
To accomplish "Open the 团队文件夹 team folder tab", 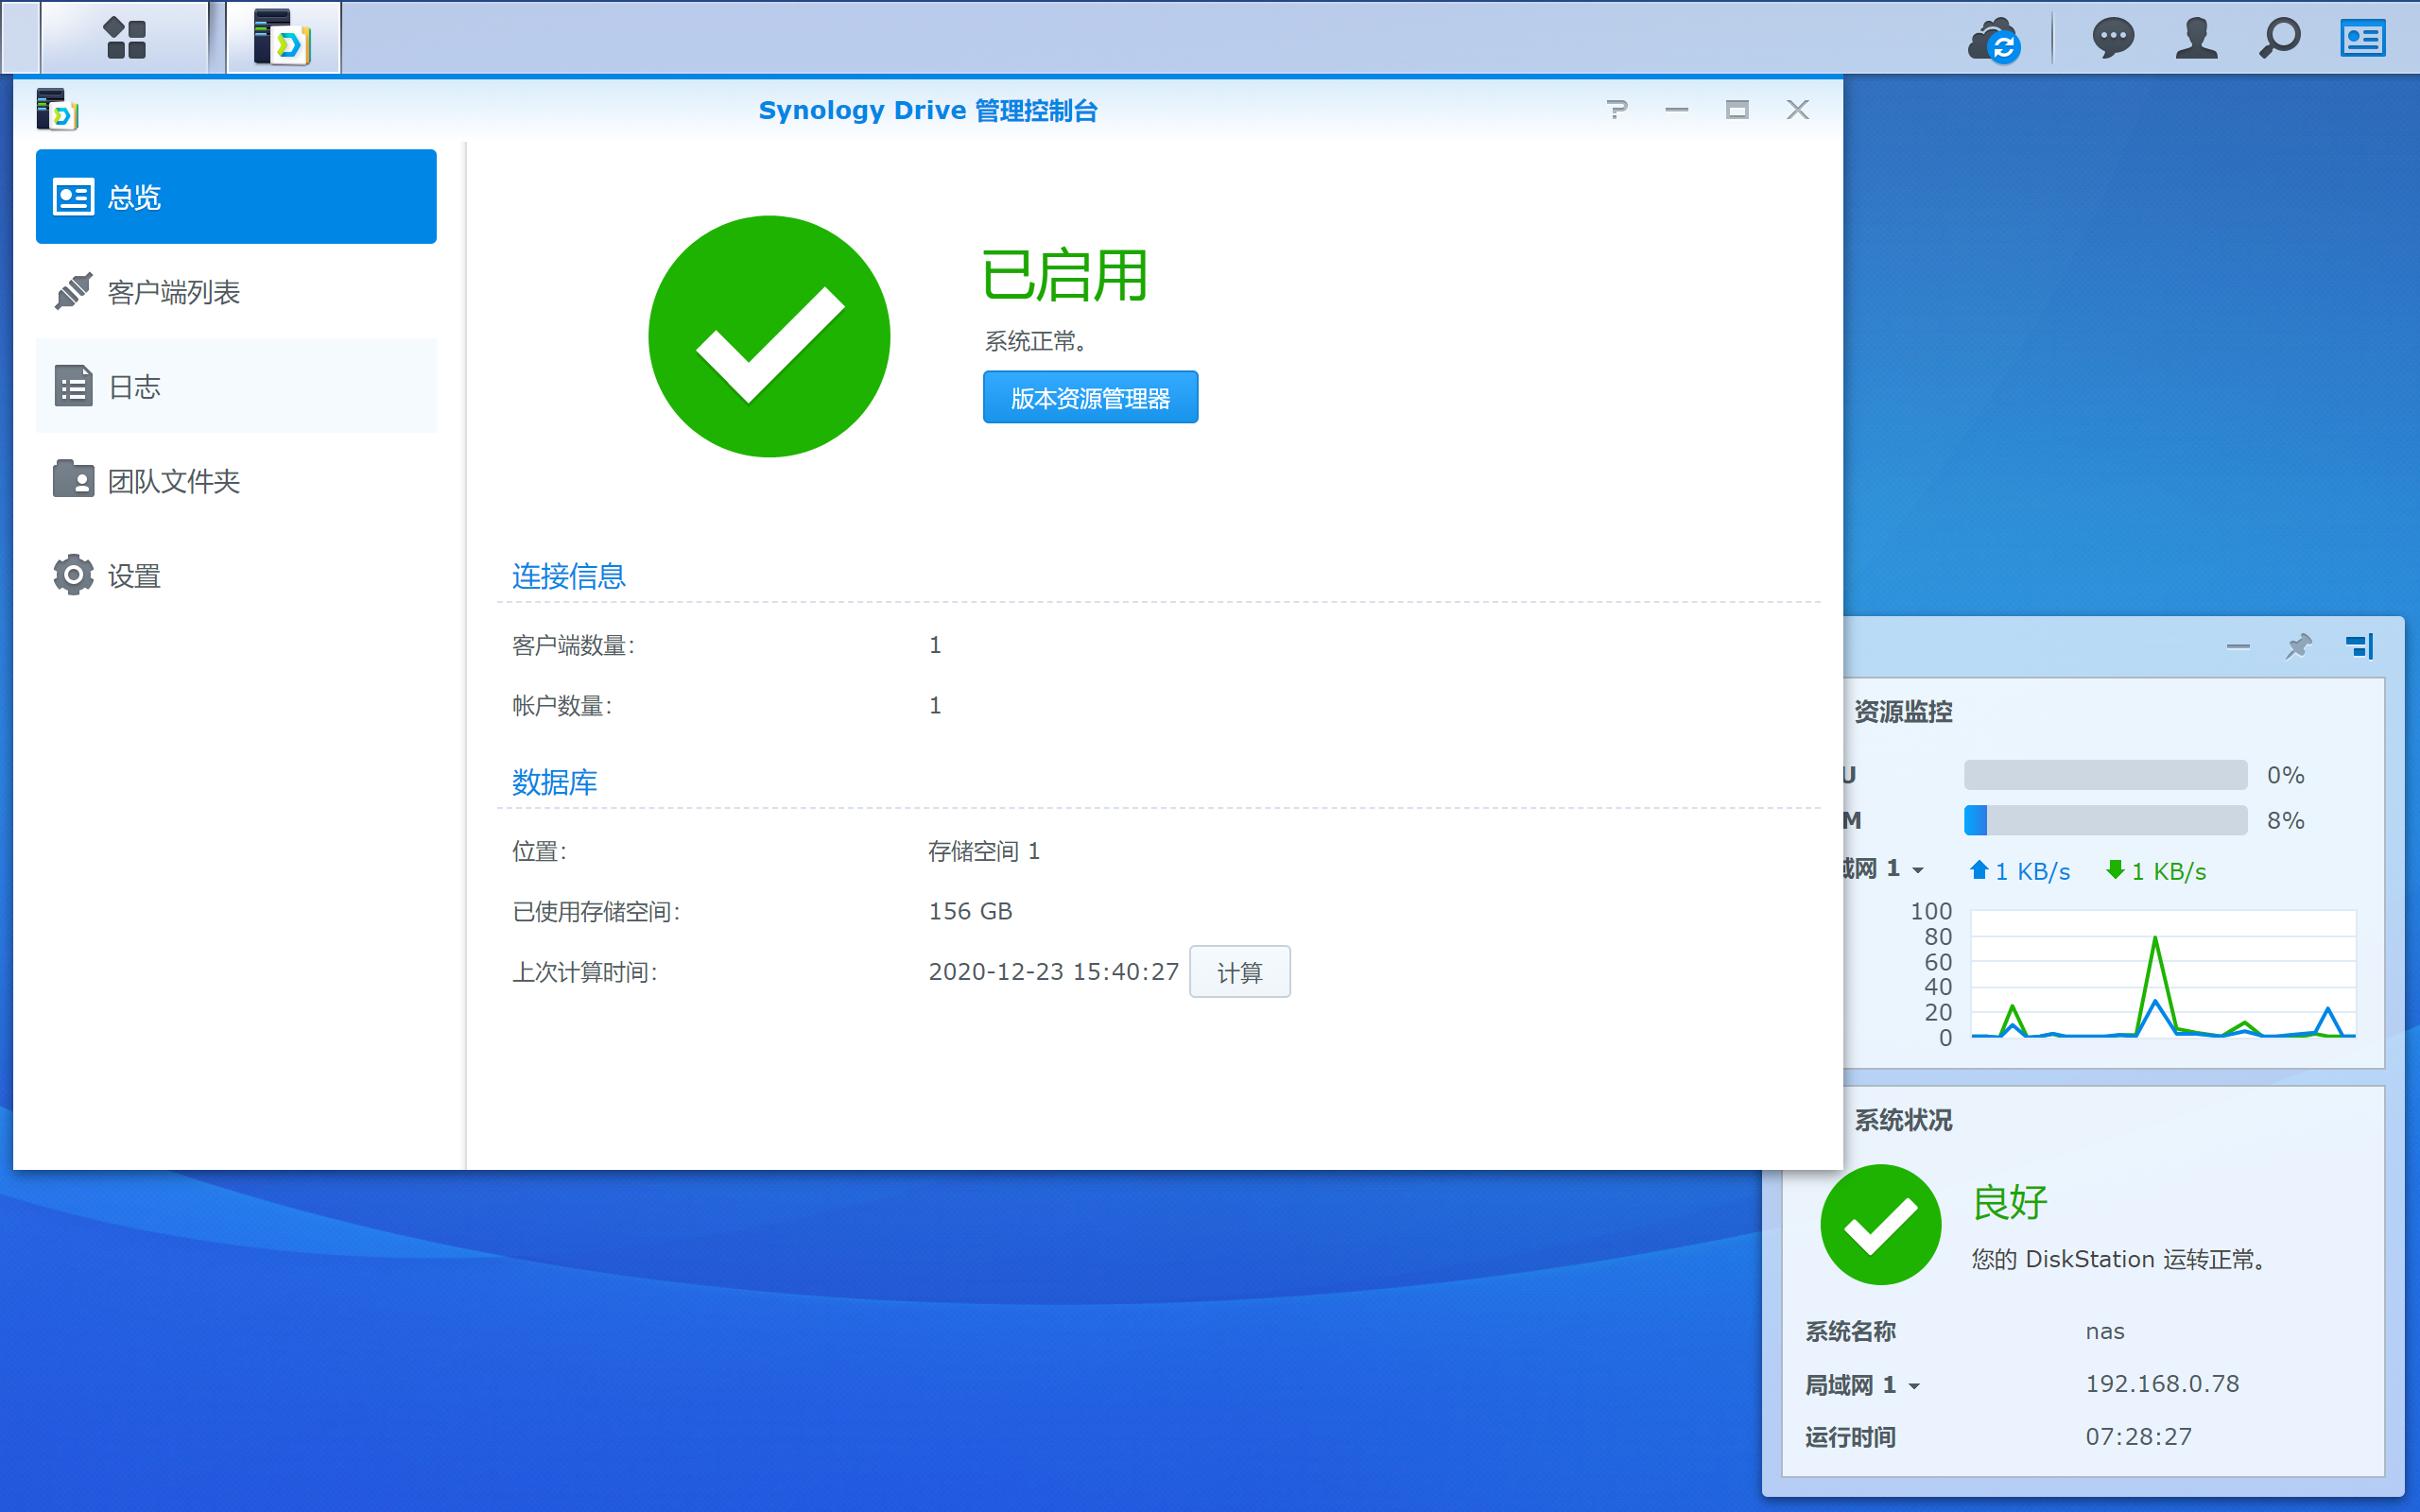I will pos(236,481).
